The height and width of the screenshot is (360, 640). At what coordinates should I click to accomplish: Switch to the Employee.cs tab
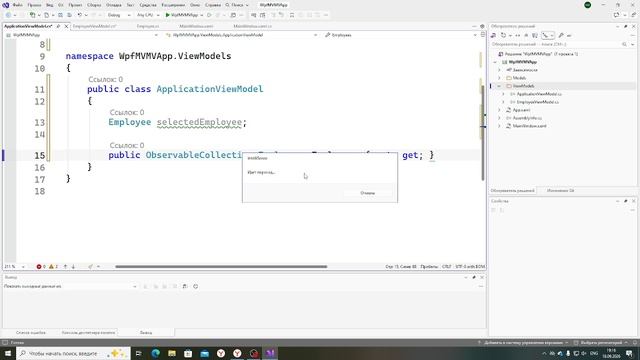point(148,26)
